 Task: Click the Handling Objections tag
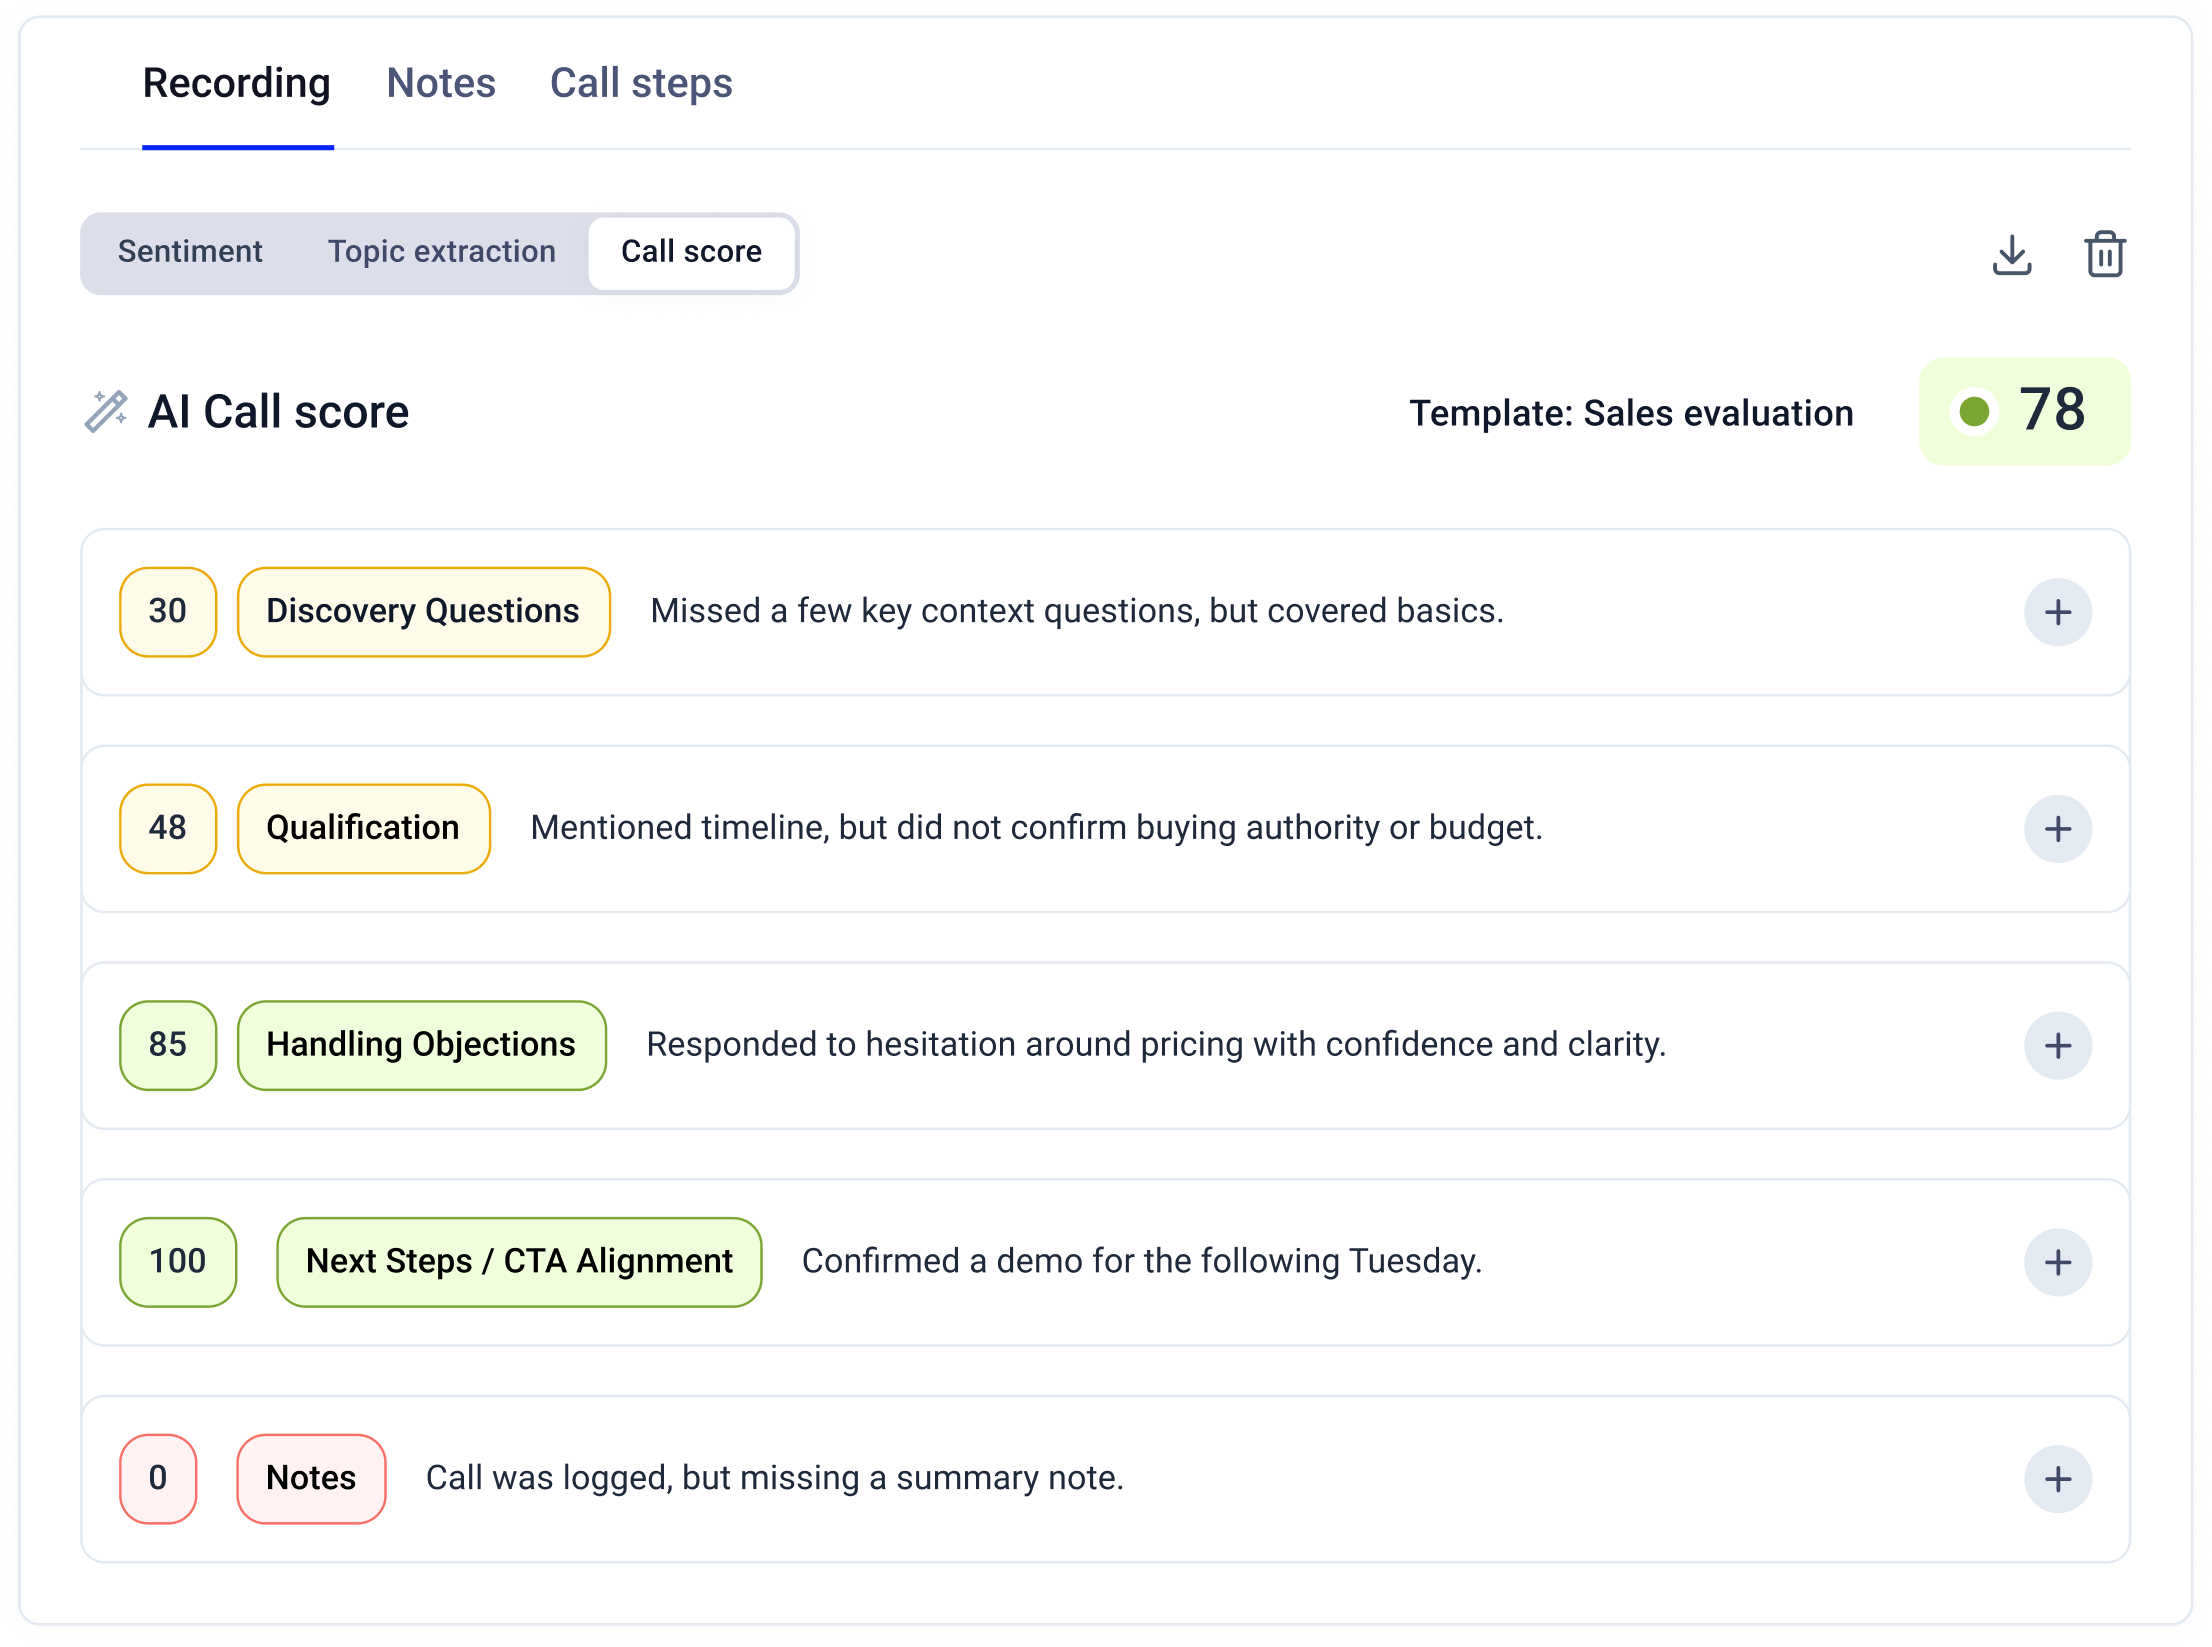(421, 1045)
